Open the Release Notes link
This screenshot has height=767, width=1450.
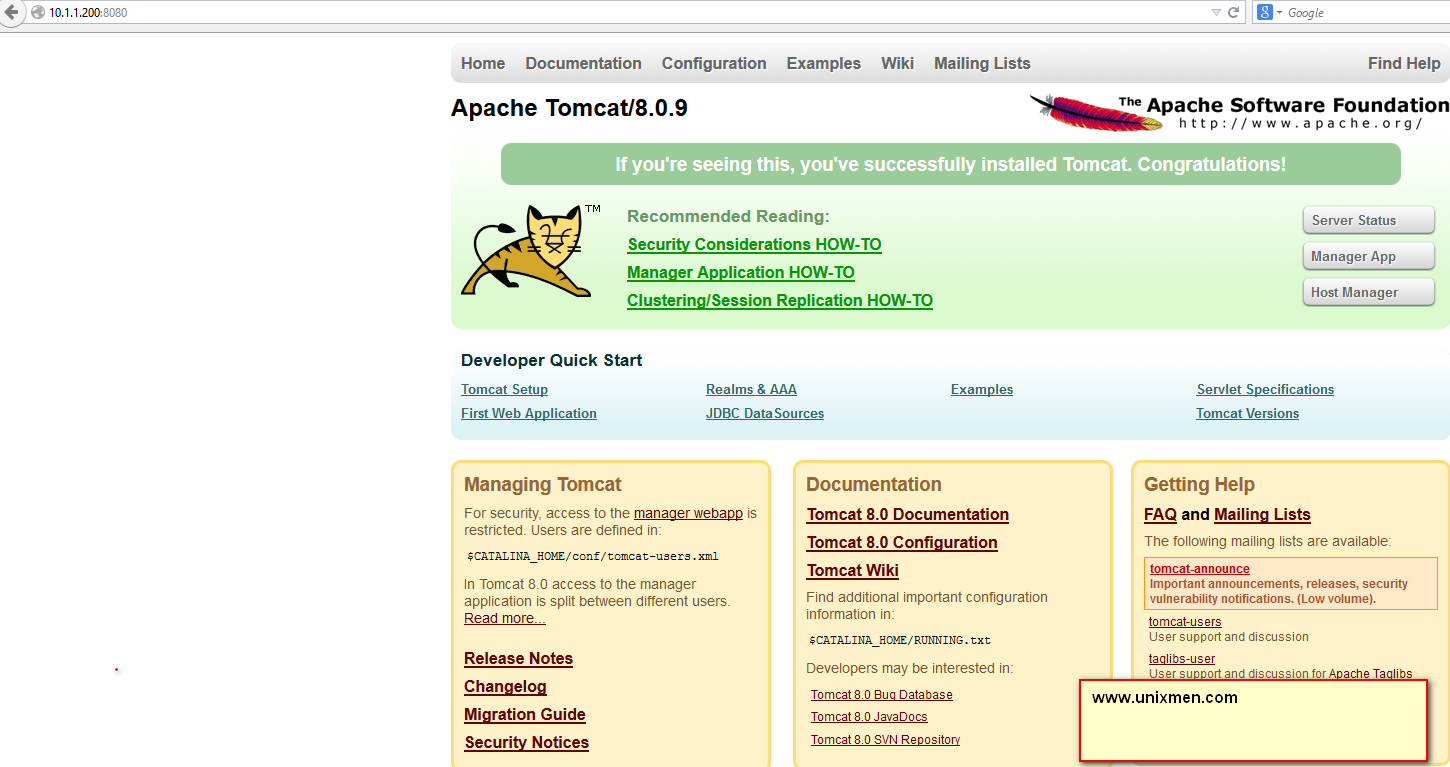[518, 658]
